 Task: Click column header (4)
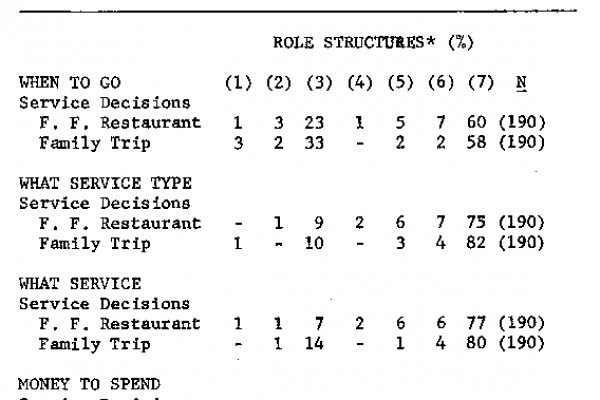(x=360, y=83)
